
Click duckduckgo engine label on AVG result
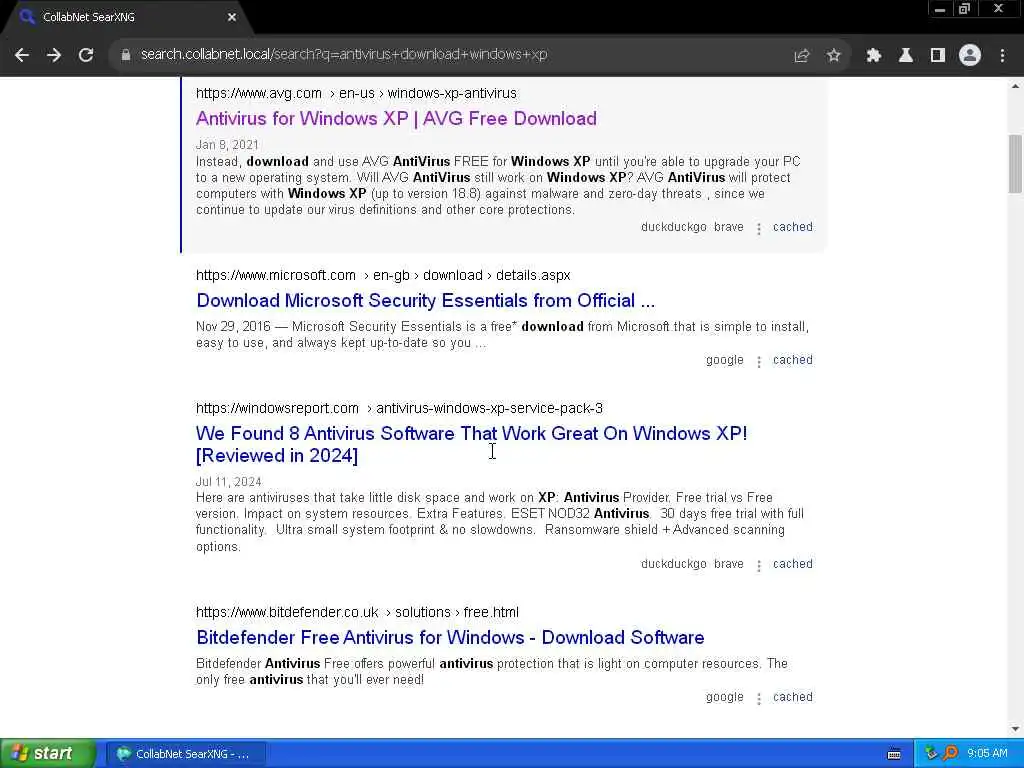pos(673,227)
